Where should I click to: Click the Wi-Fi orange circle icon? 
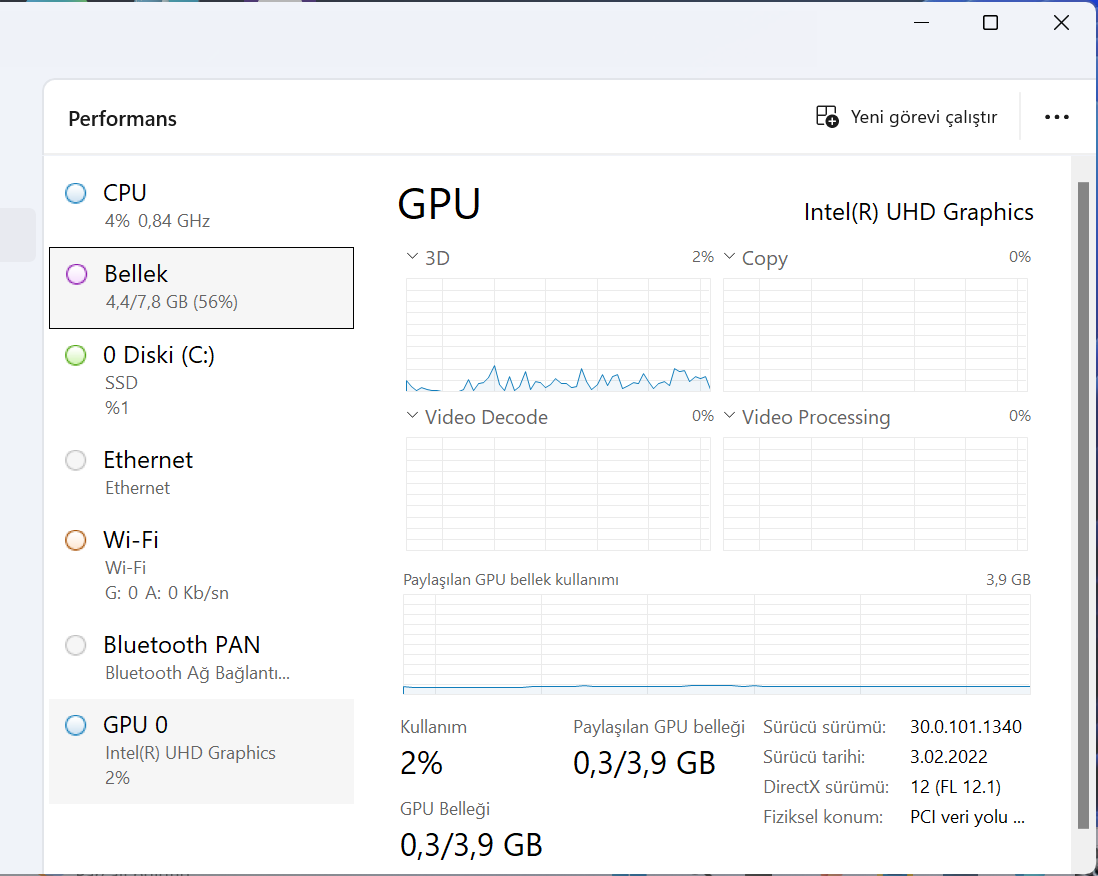click(x=76, y=540)
